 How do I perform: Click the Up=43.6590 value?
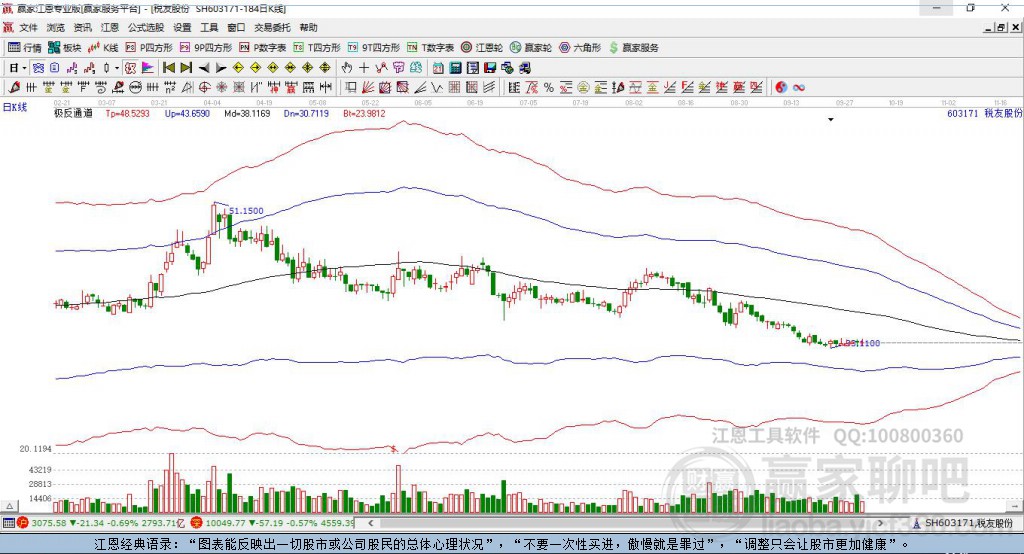pos(187,113)
